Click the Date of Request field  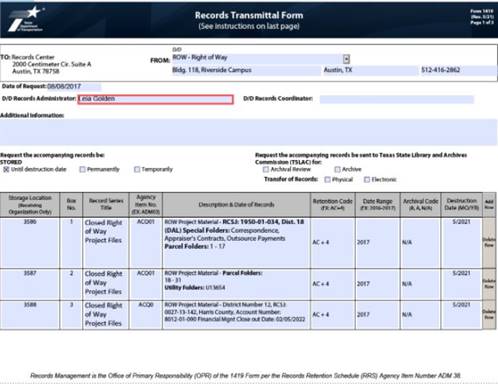click(x=74, y=86)
